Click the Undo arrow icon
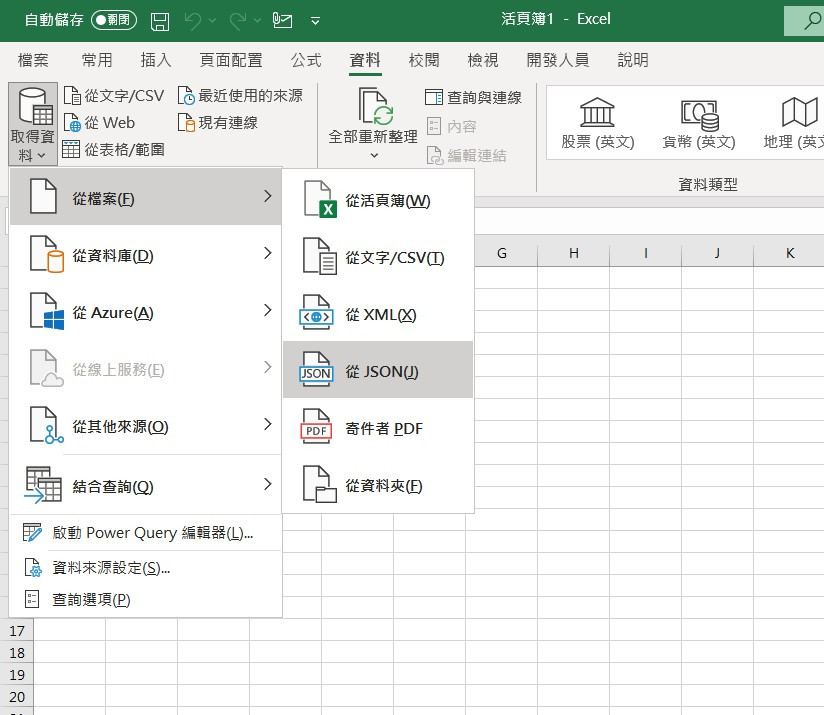Screen dimensions: 824x715 tap(193, 20)
